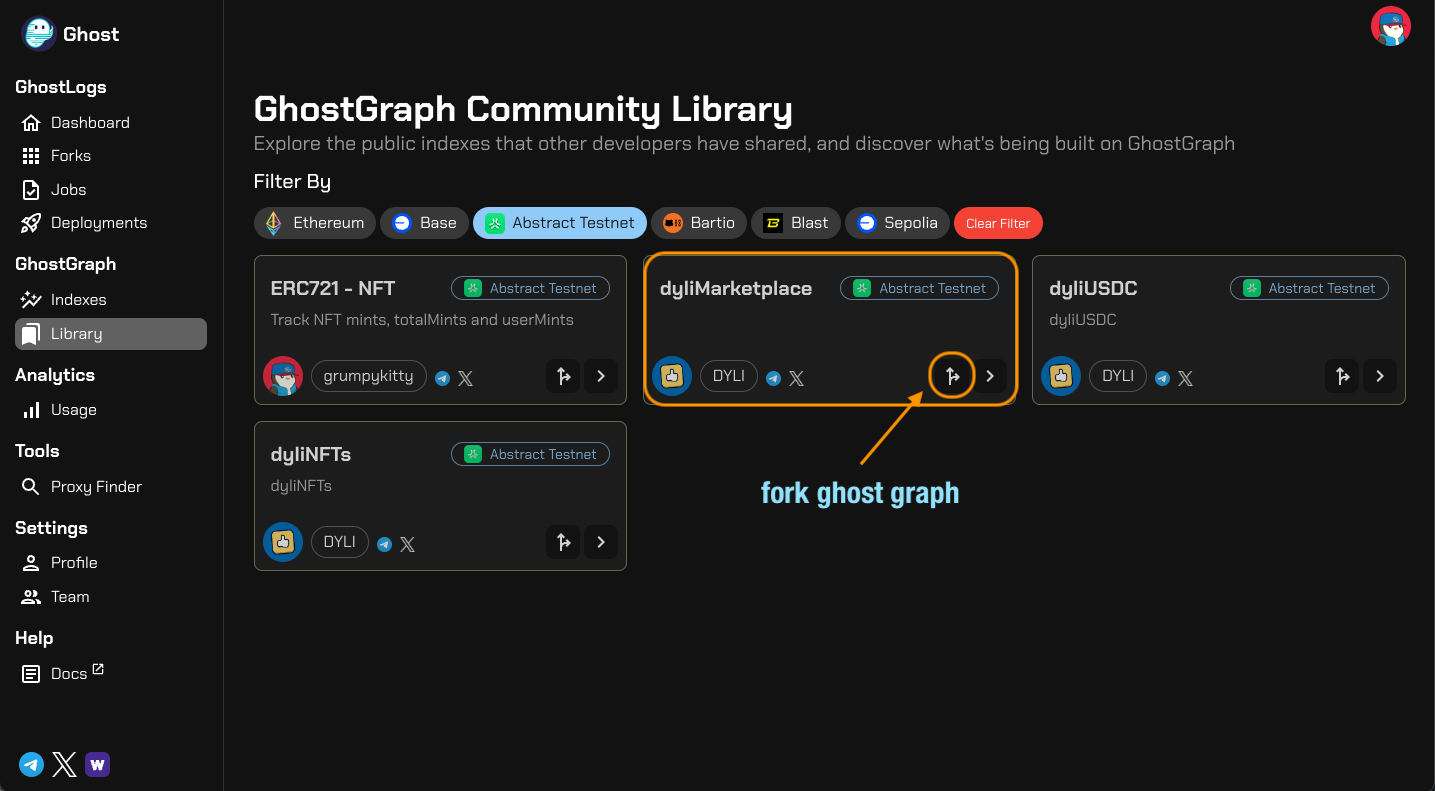Click the Telegram icon on the ERC721 card
Viewport: 1435px width, 791px height.
(441, 377)
